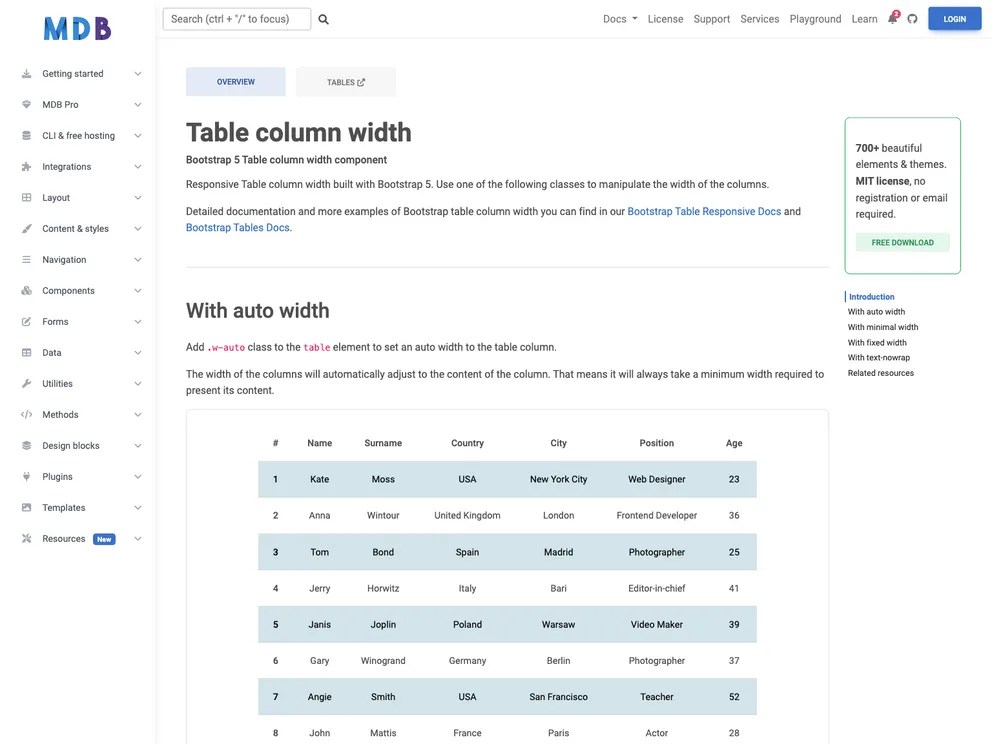
Task: Click the search magnifier icon
Action: click(321, 18)
